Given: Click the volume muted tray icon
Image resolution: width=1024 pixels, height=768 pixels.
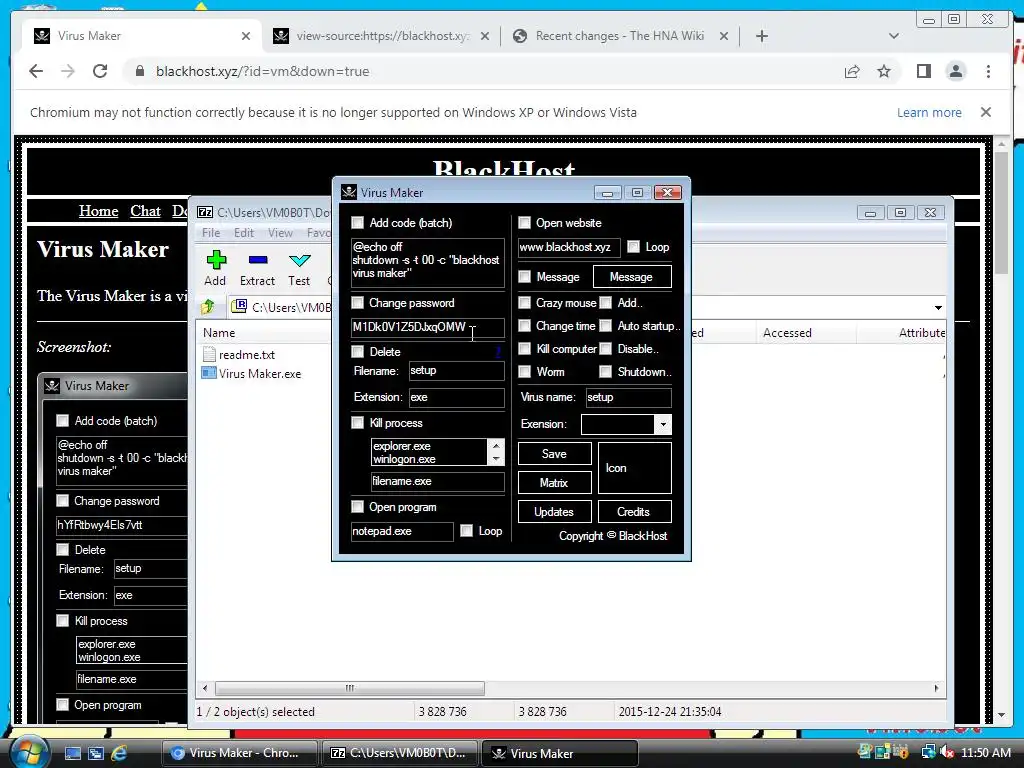Looking at the screenshot, I should (x=947, y=752).
